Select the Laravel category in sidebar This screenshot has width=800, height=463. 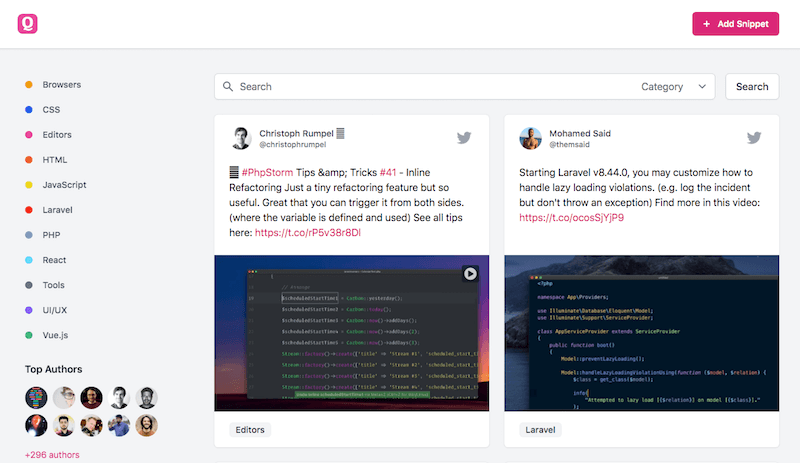coord(58,210)
